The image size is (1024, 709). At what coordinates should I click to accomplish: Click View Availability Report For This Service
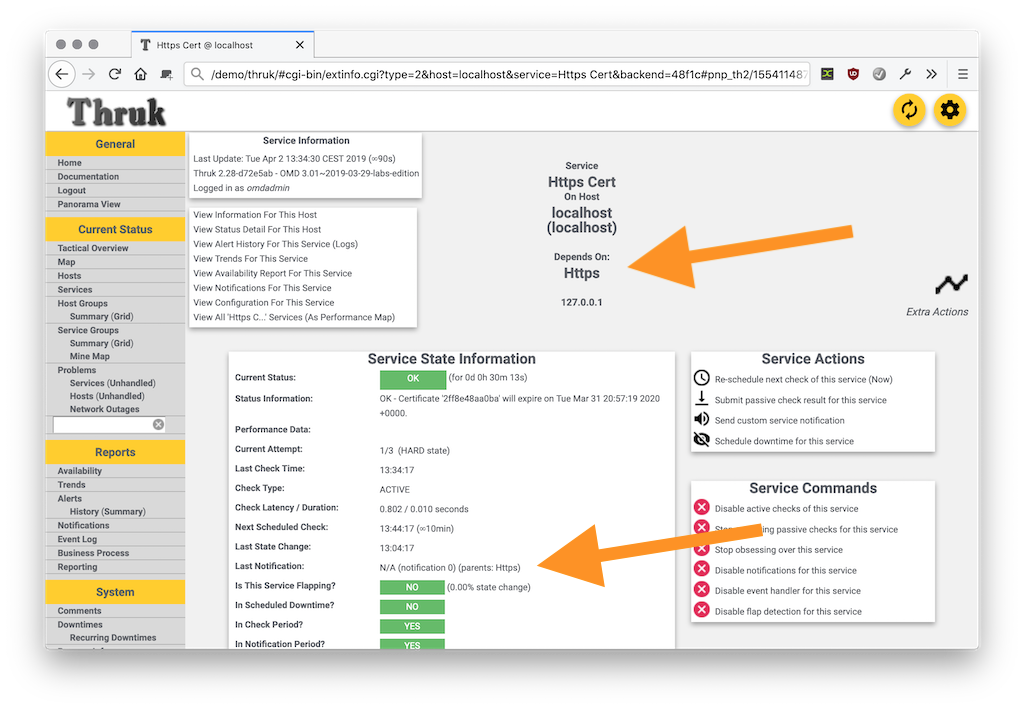pos(272,274)
